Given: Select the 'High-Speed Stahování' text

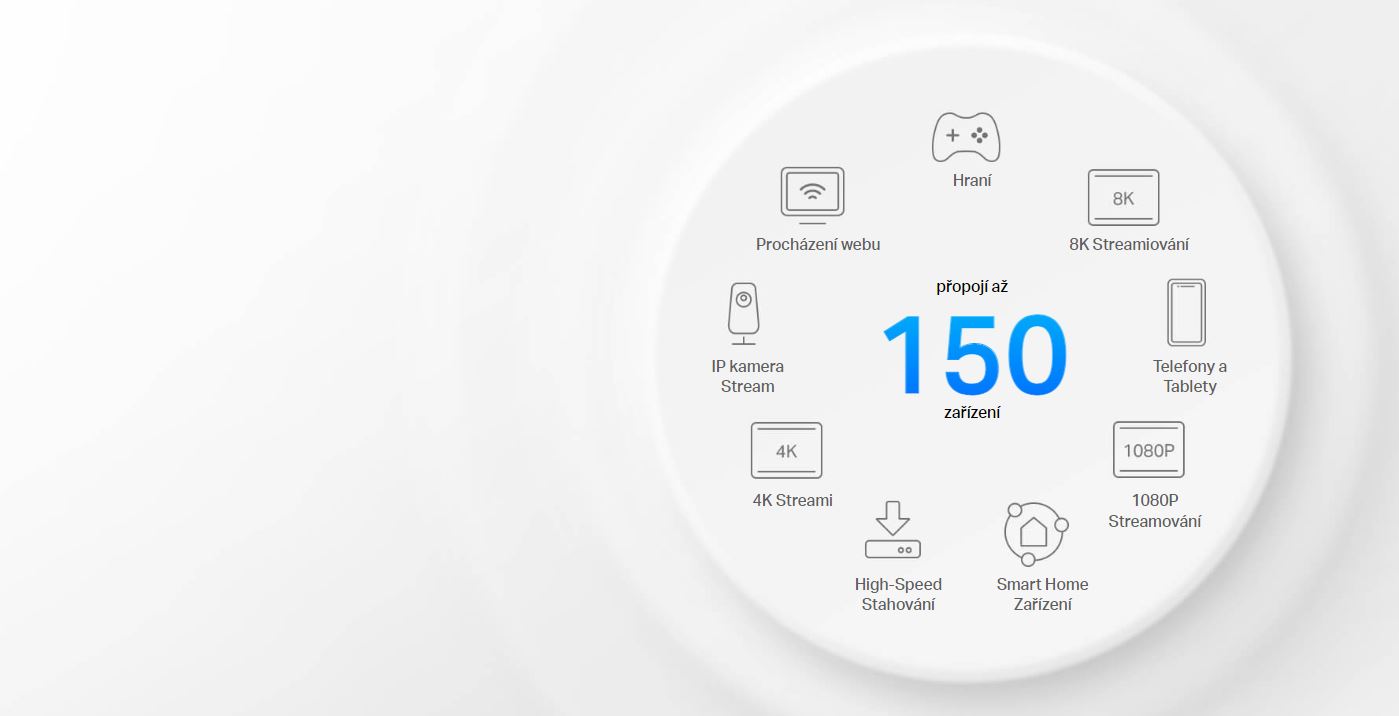Looking at the screenshot, I should pos(898,595).
